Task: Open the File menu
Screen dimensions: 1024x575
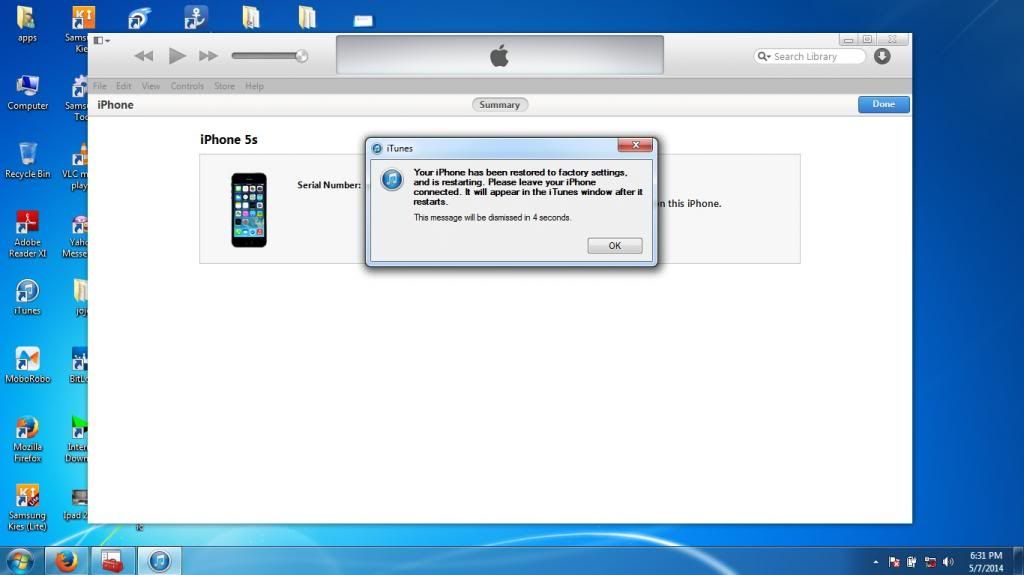Action: pos(100,86)
